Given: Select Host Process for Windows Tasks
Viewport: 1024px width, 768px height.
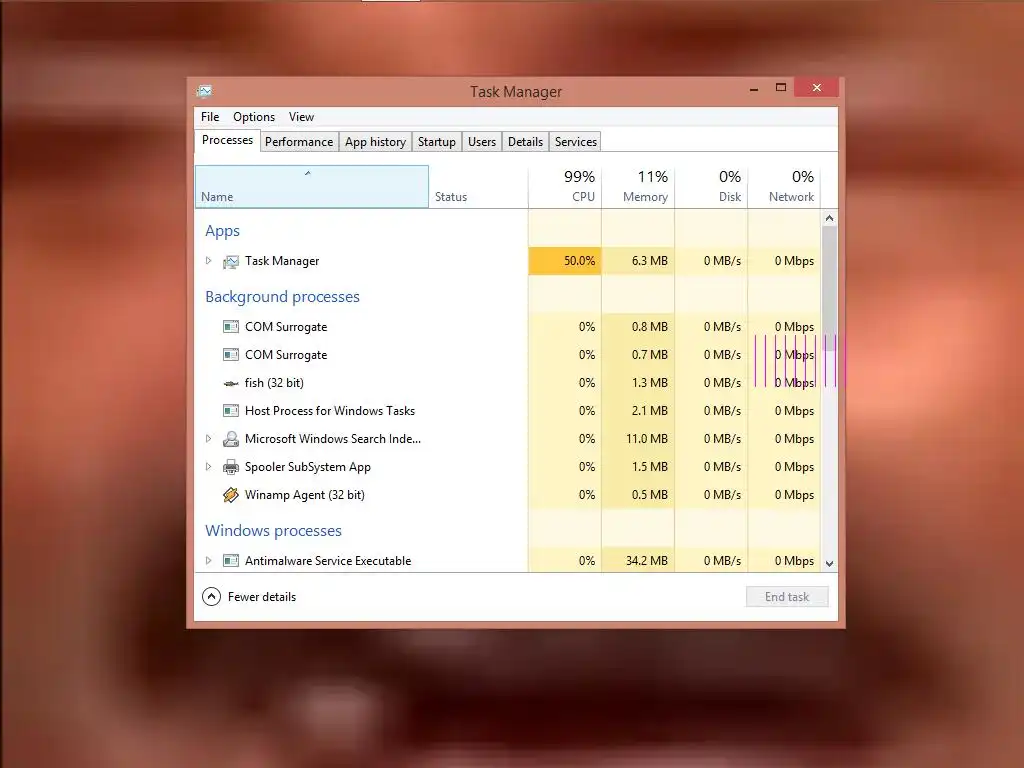Looking at the screenshot, I should pyautogui.click(x=330, y=411).
